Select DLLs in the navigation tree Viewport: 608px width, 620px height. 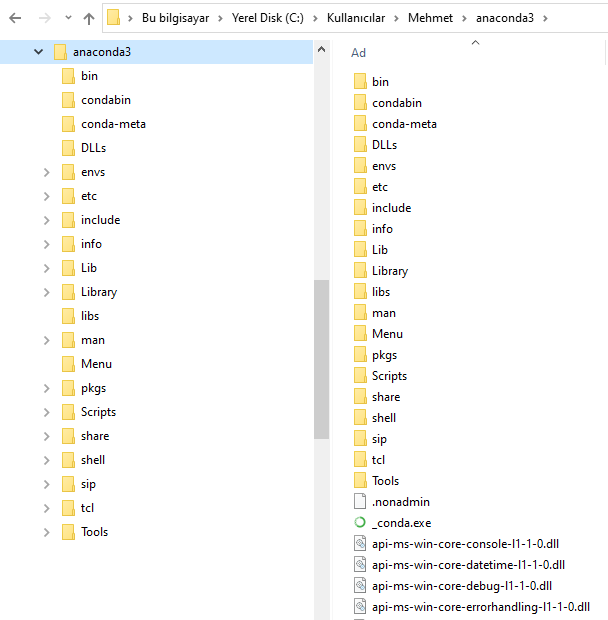(93, 148)
